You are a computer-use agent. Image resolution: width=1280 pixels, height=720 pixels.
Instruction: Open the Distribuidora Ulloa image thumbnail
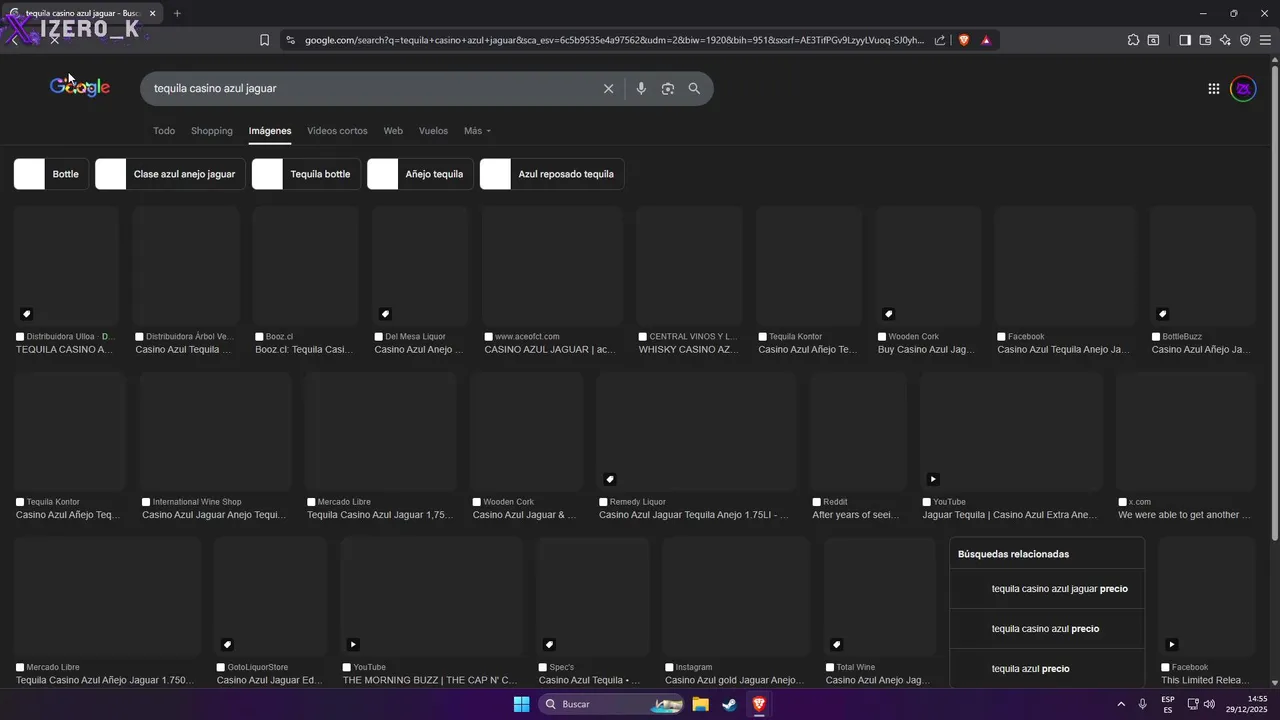click(66, 265)
